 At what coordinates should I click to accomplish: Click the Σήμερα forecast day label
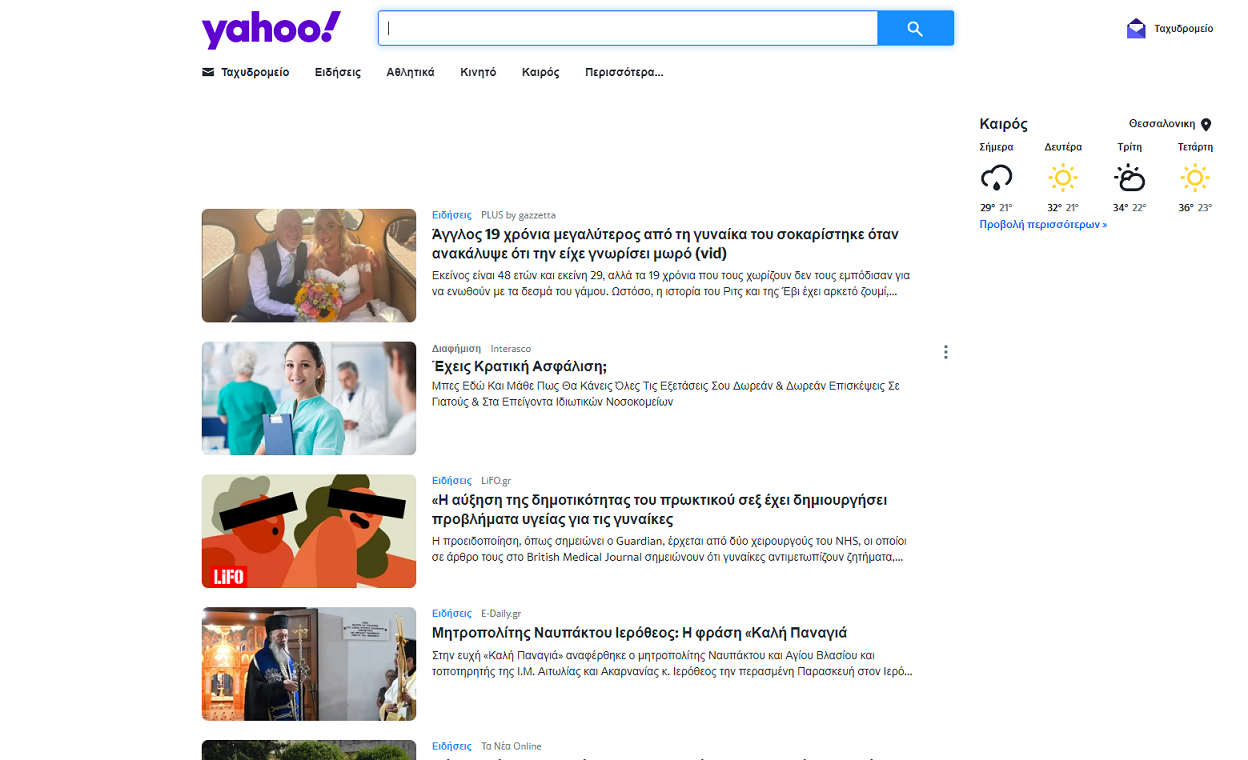pos(996,147)
